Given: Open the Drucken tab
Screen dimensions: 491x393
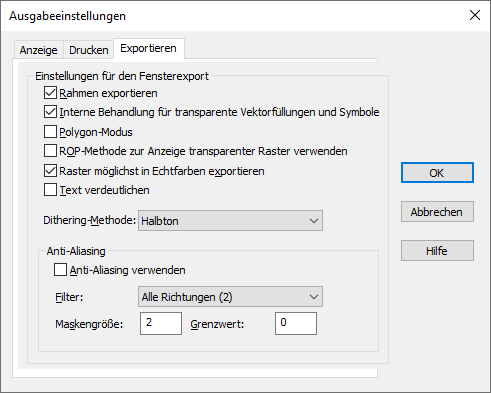Looking at the screenshot, I should (x=89, y=50).
